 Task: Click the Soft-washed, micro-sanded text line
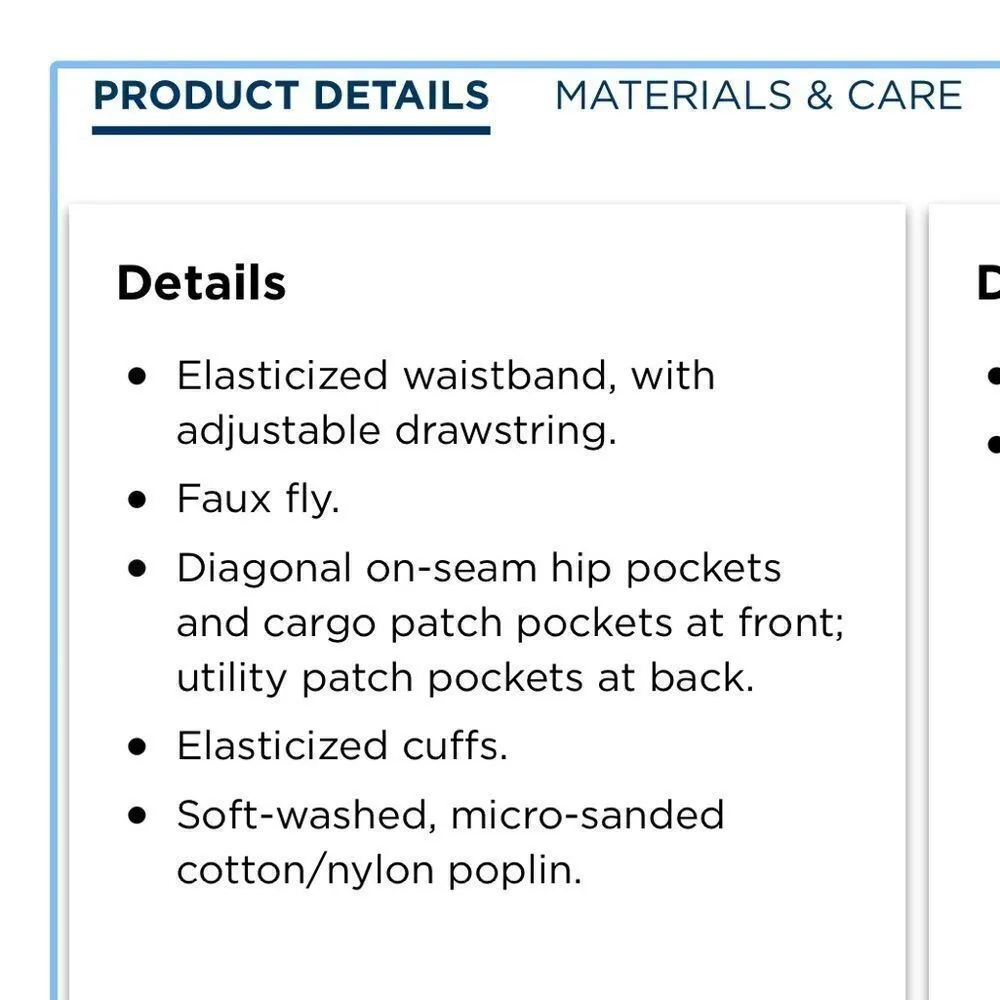point(450,815)
